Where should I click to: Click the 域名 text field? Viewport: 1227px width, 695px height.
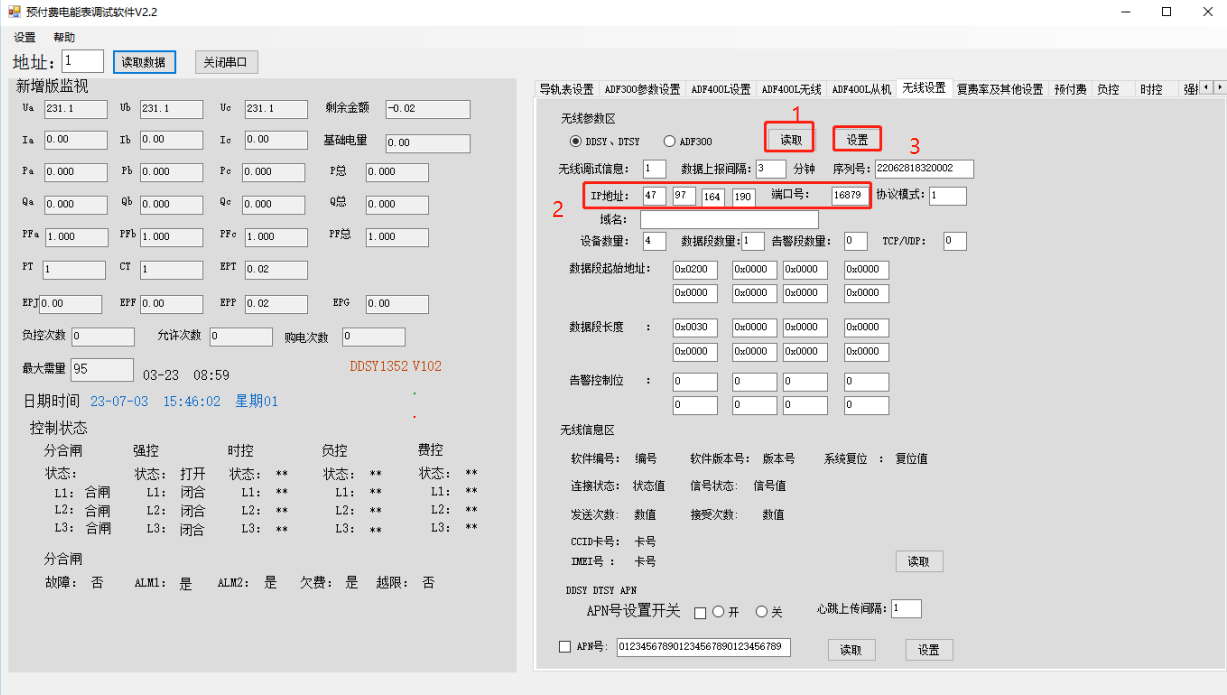pos(729,219)
